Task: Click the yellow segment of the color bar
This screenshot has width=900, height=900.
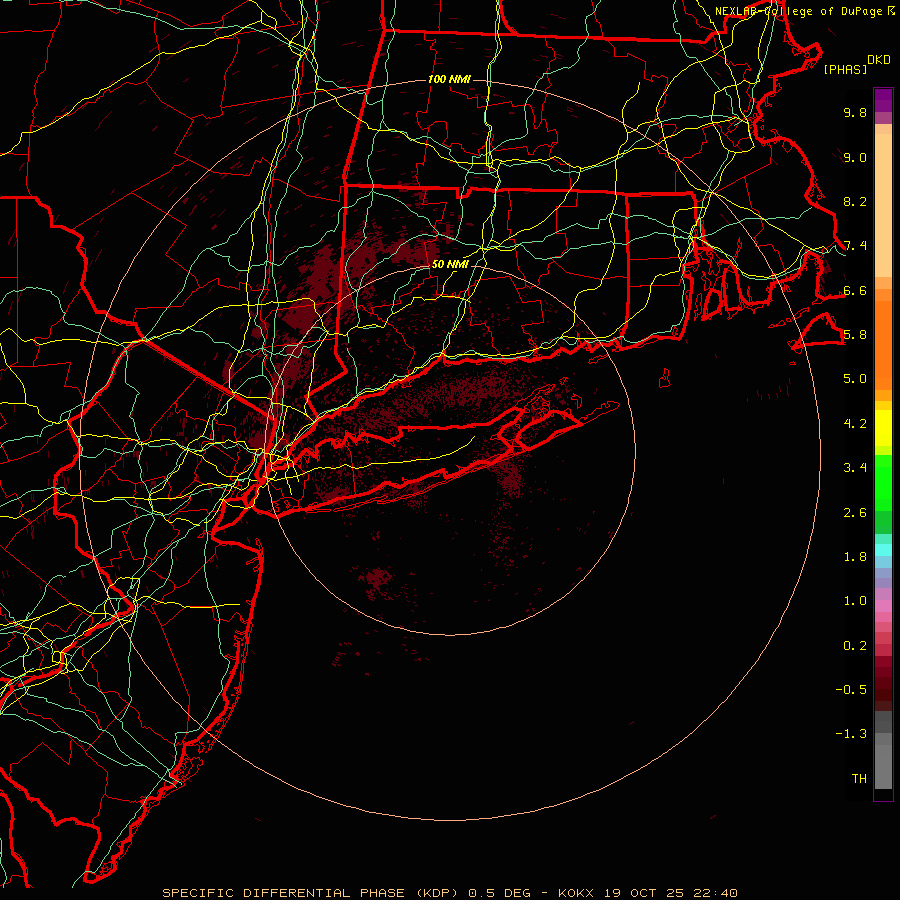Action: coord(883,428)
